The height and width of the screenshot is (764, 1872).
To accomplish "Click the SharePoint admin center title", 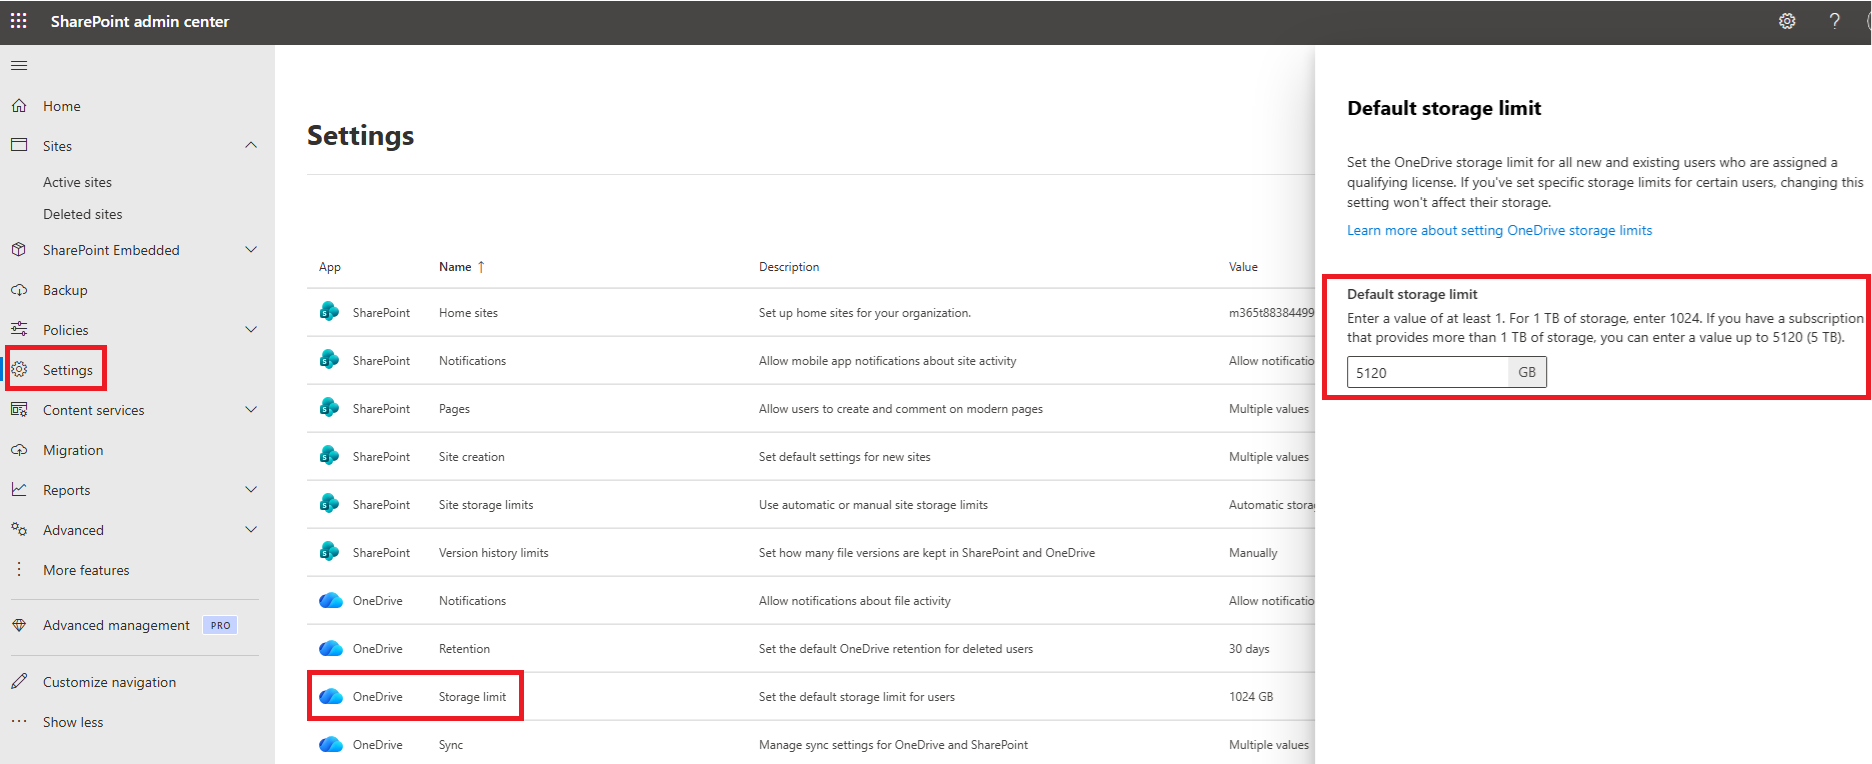I will point(140,21).
